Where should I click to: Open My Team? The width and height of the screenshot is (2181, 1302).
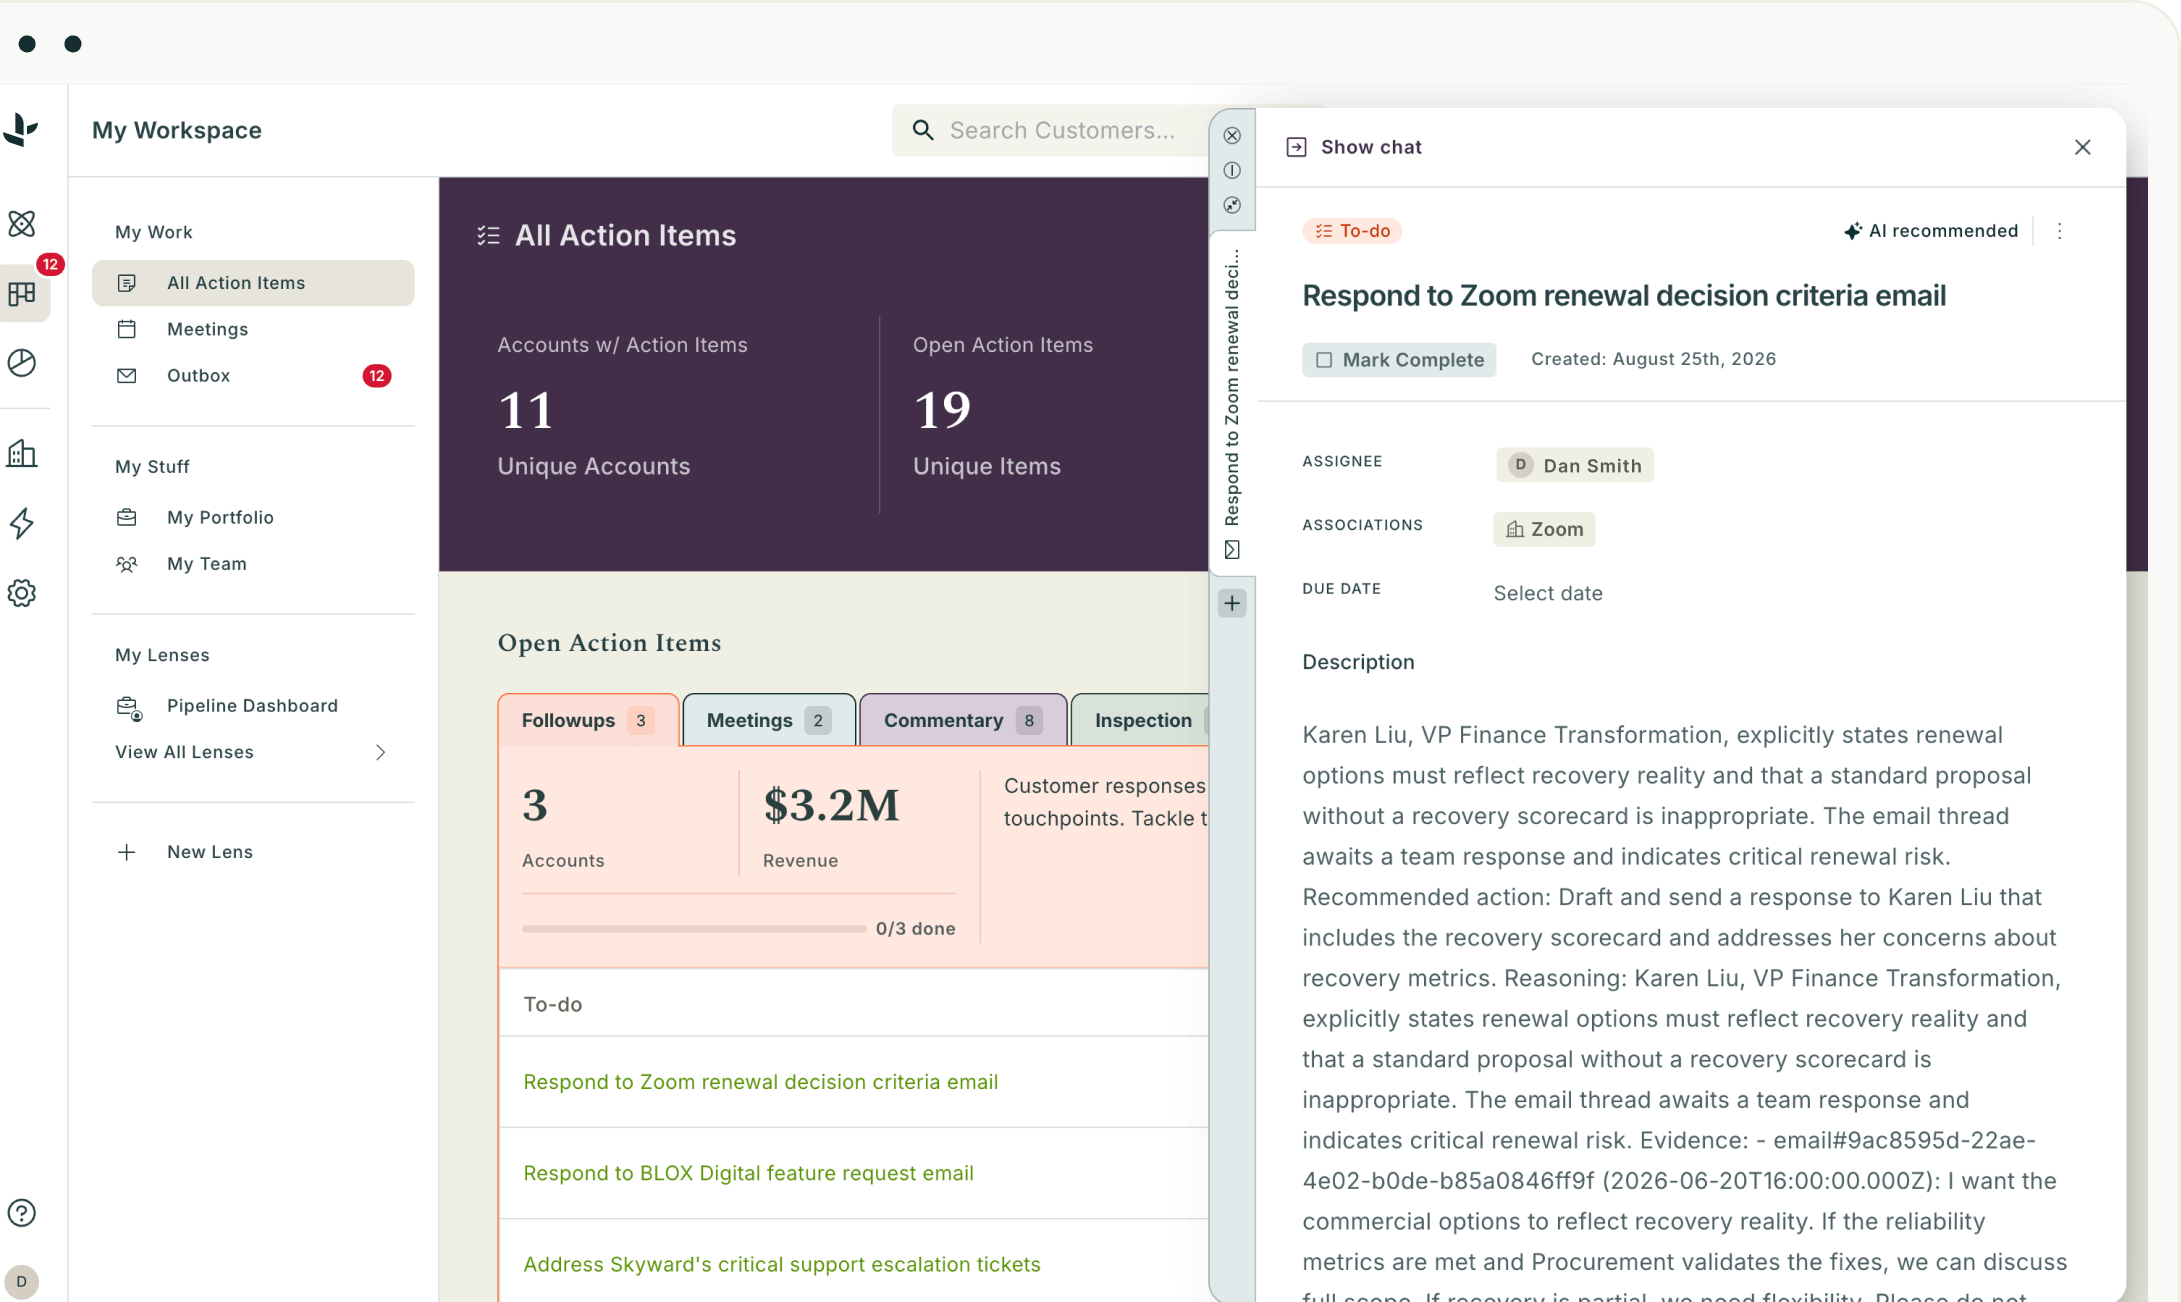253,564
